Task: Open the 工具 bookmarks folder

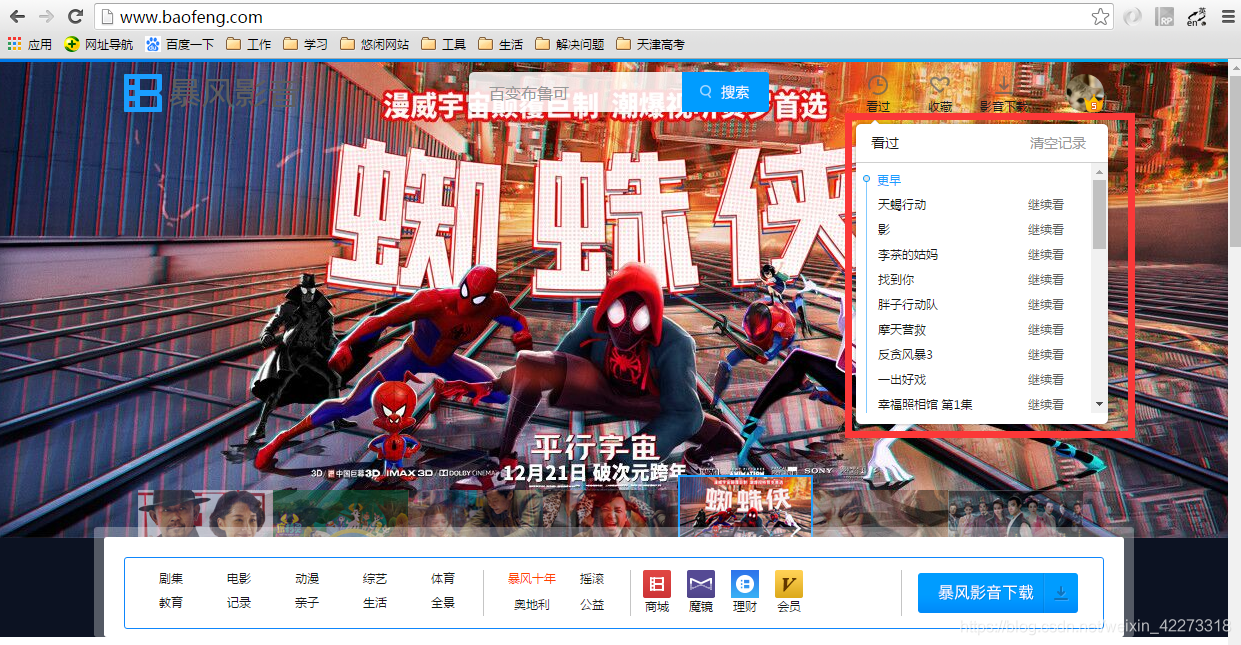Action: (444, 44)
